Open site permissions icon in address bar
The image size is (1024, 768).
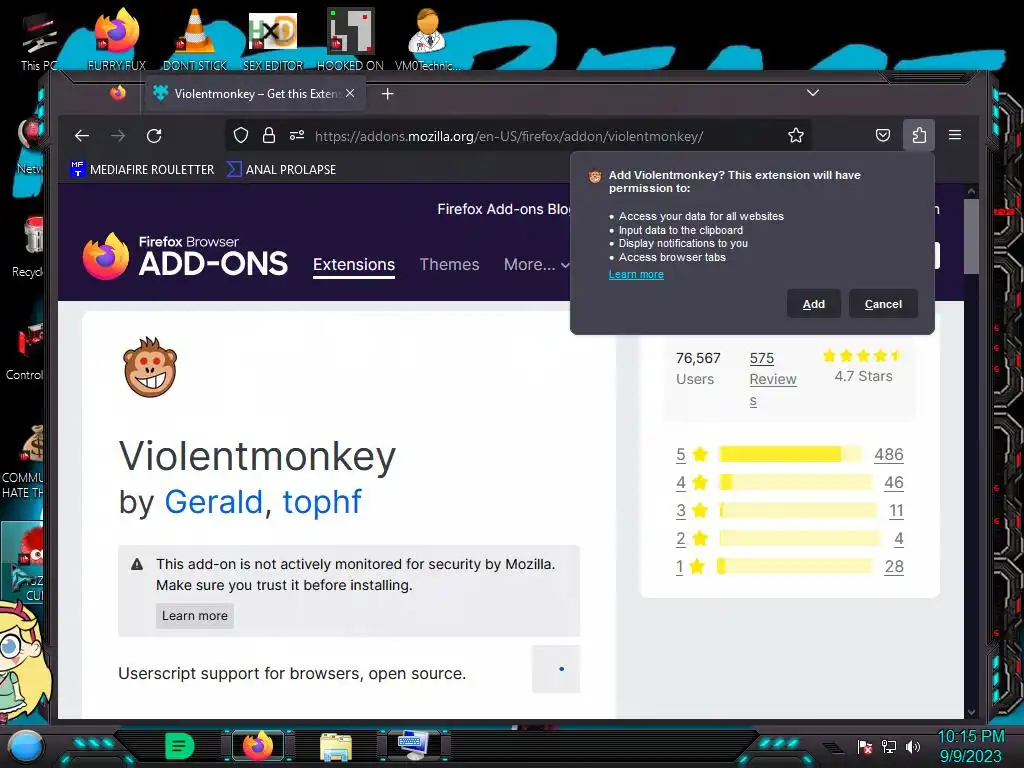click(297, 136)
